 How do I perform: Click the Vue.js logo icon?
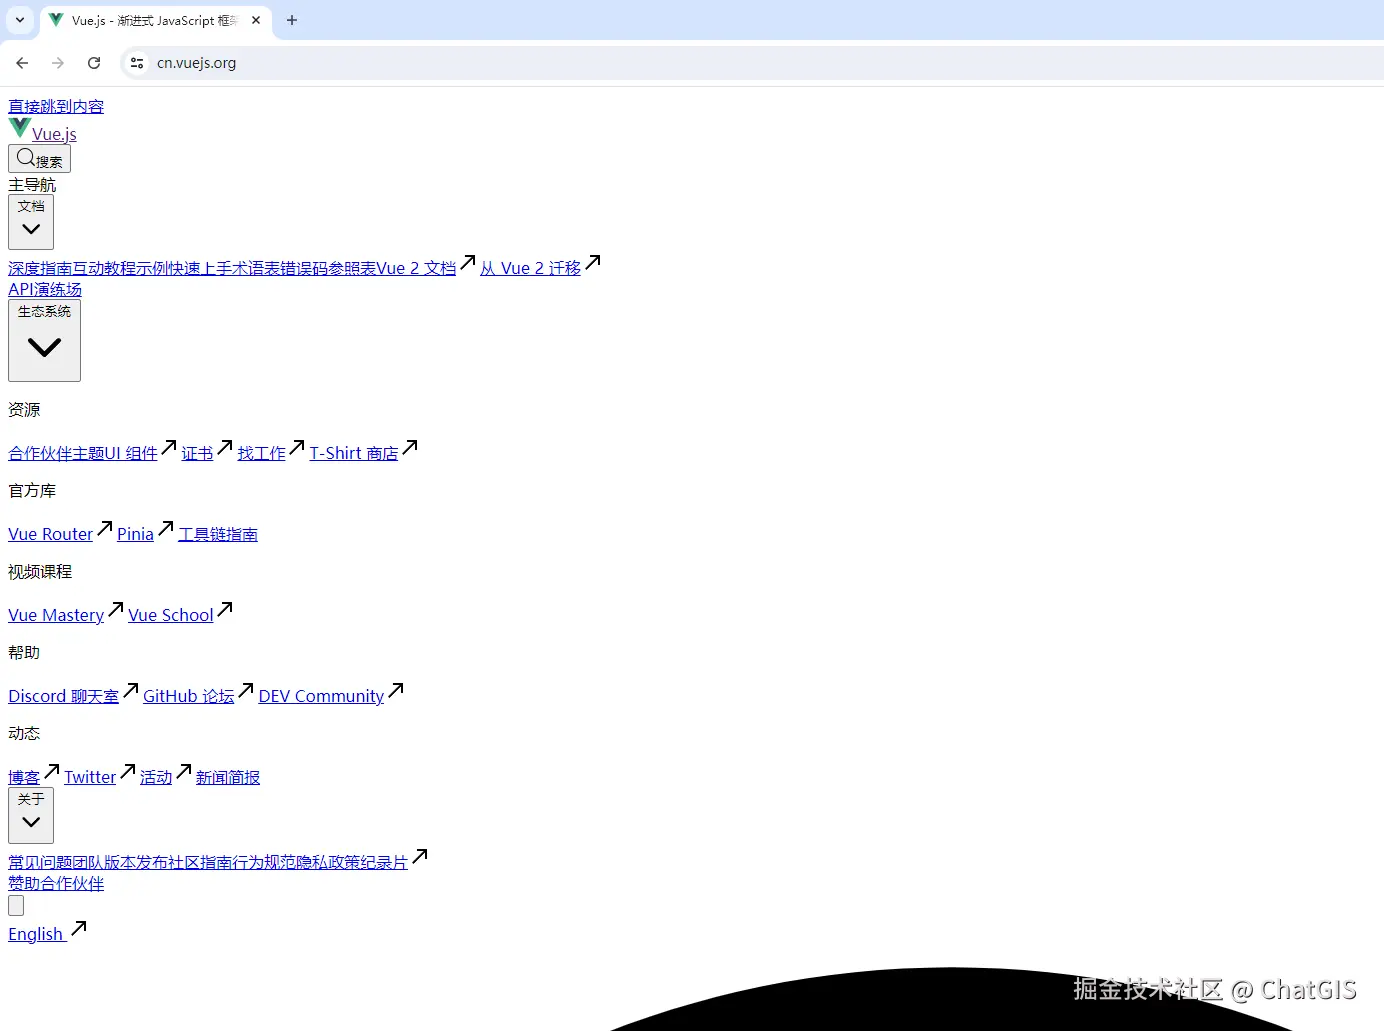[x=19, y=128]
